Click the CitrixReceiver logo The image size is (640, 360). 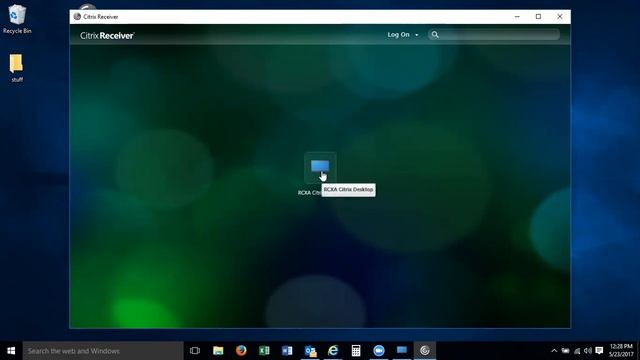(107, 36)
